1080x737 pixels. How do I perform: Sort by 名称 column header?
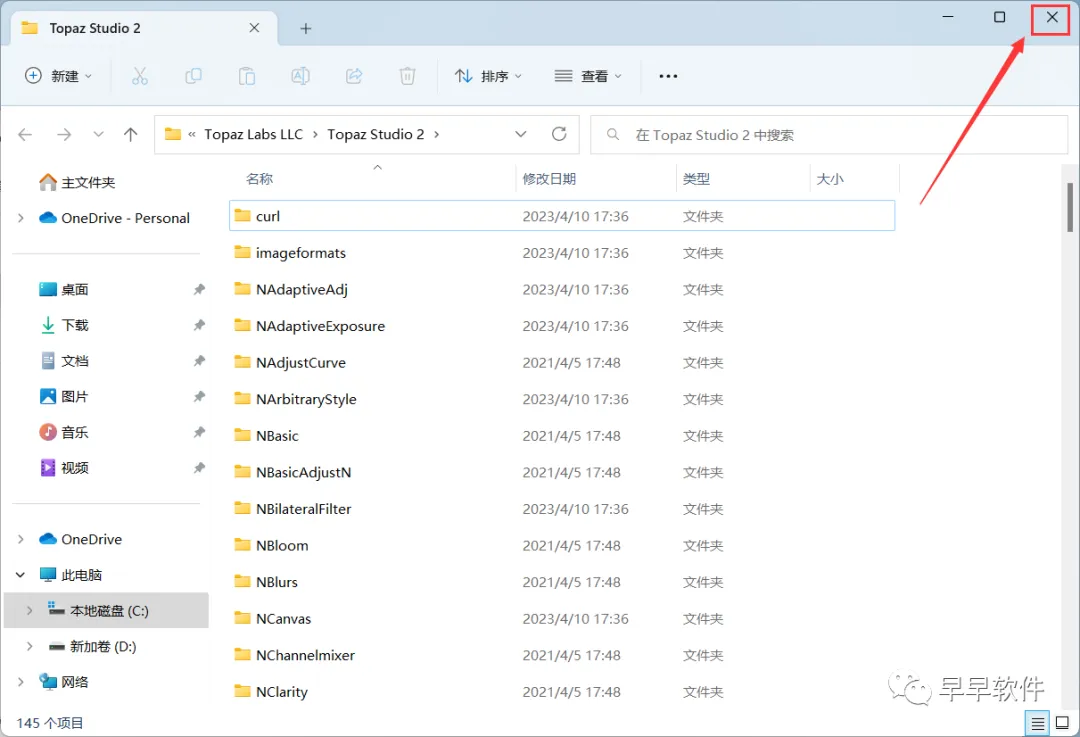coord(260,179)
